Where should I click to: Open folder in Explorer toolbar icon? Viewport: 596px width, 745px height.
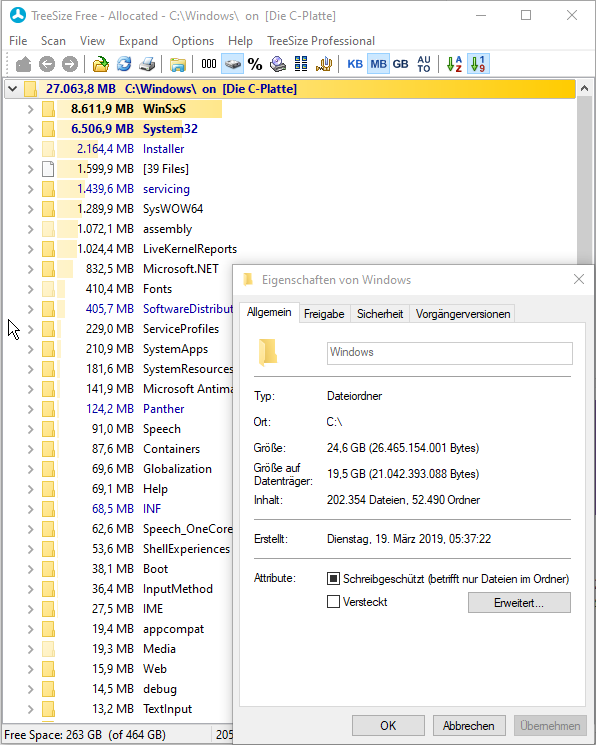(x=177, y=64)
